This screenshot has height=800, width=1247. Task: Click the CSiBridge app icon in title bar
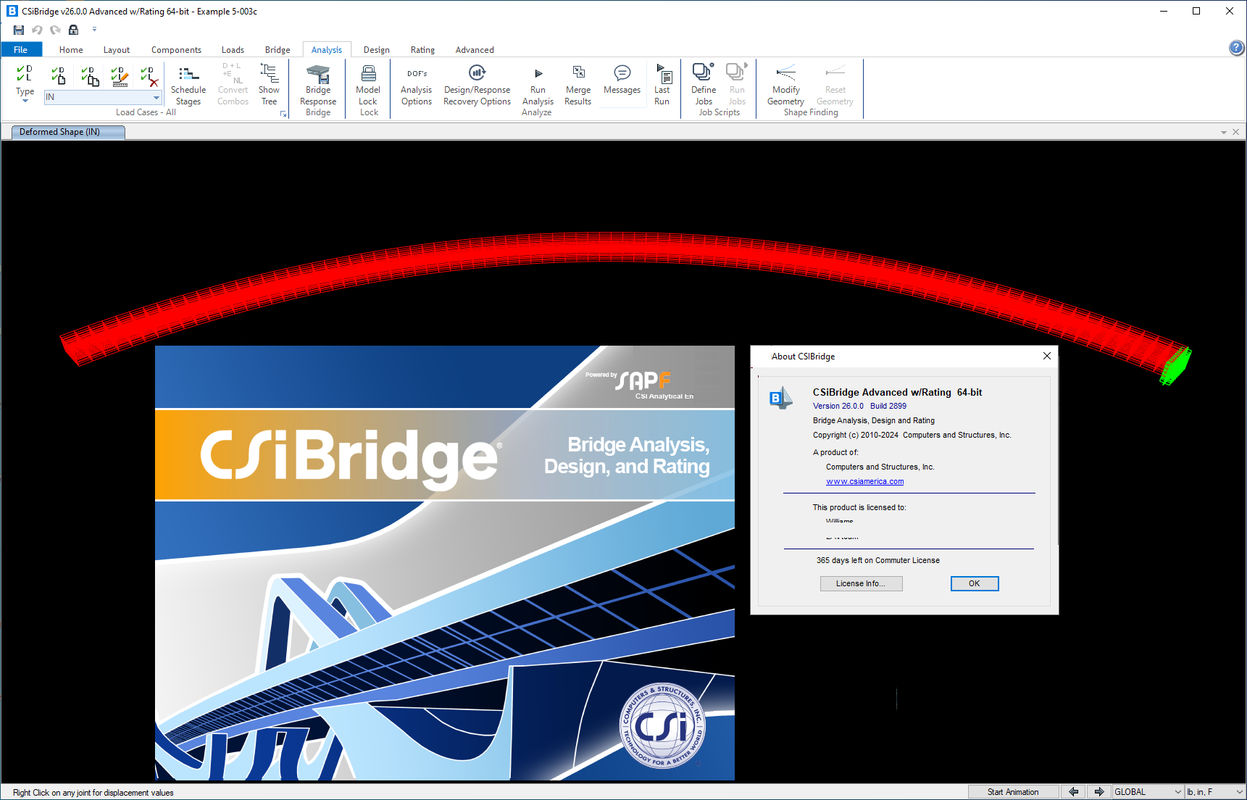[11, 10]
